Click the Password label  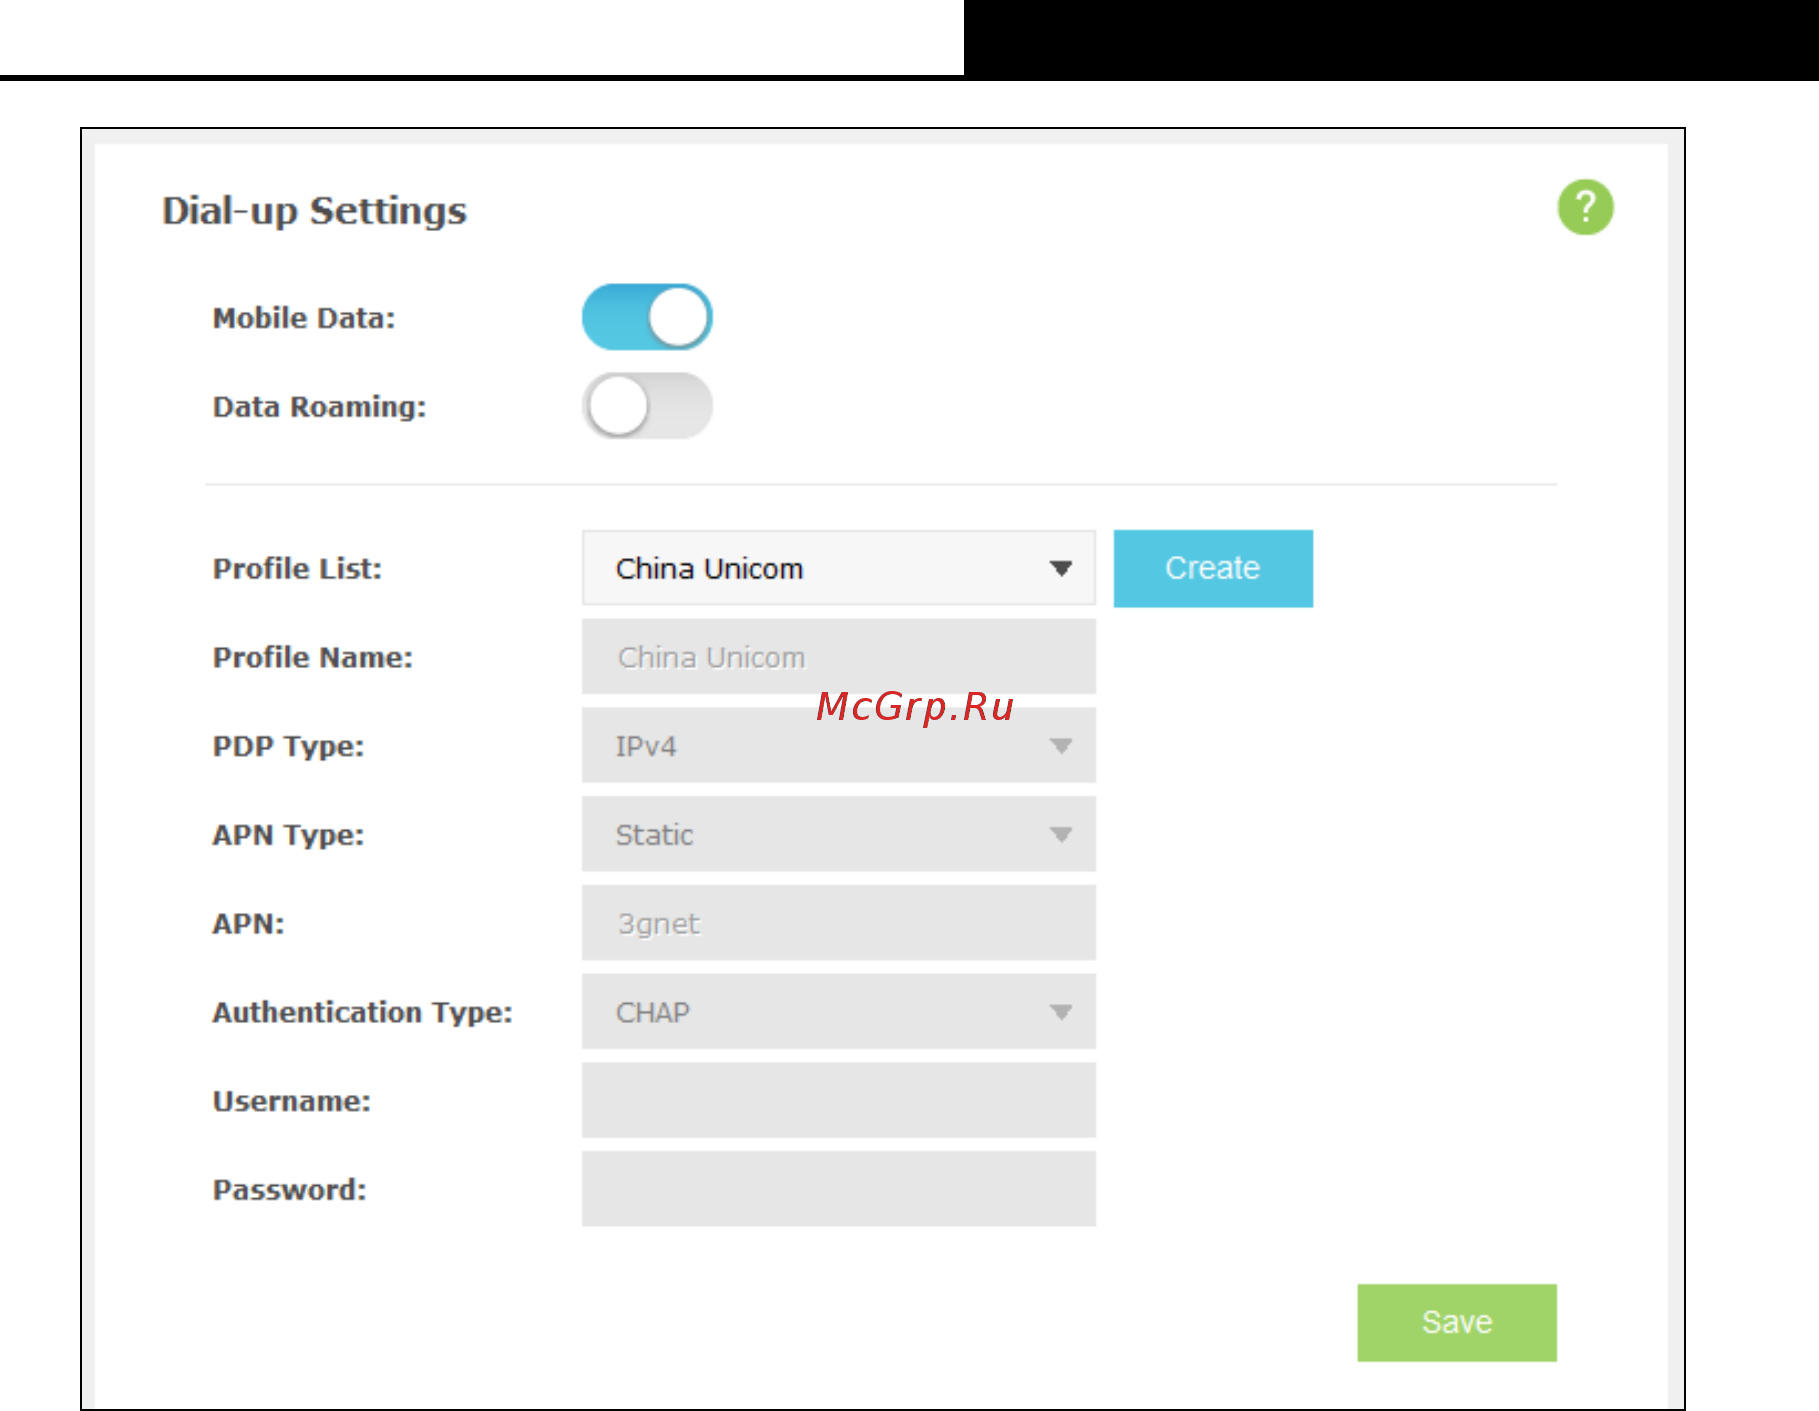pos(289,1190)
